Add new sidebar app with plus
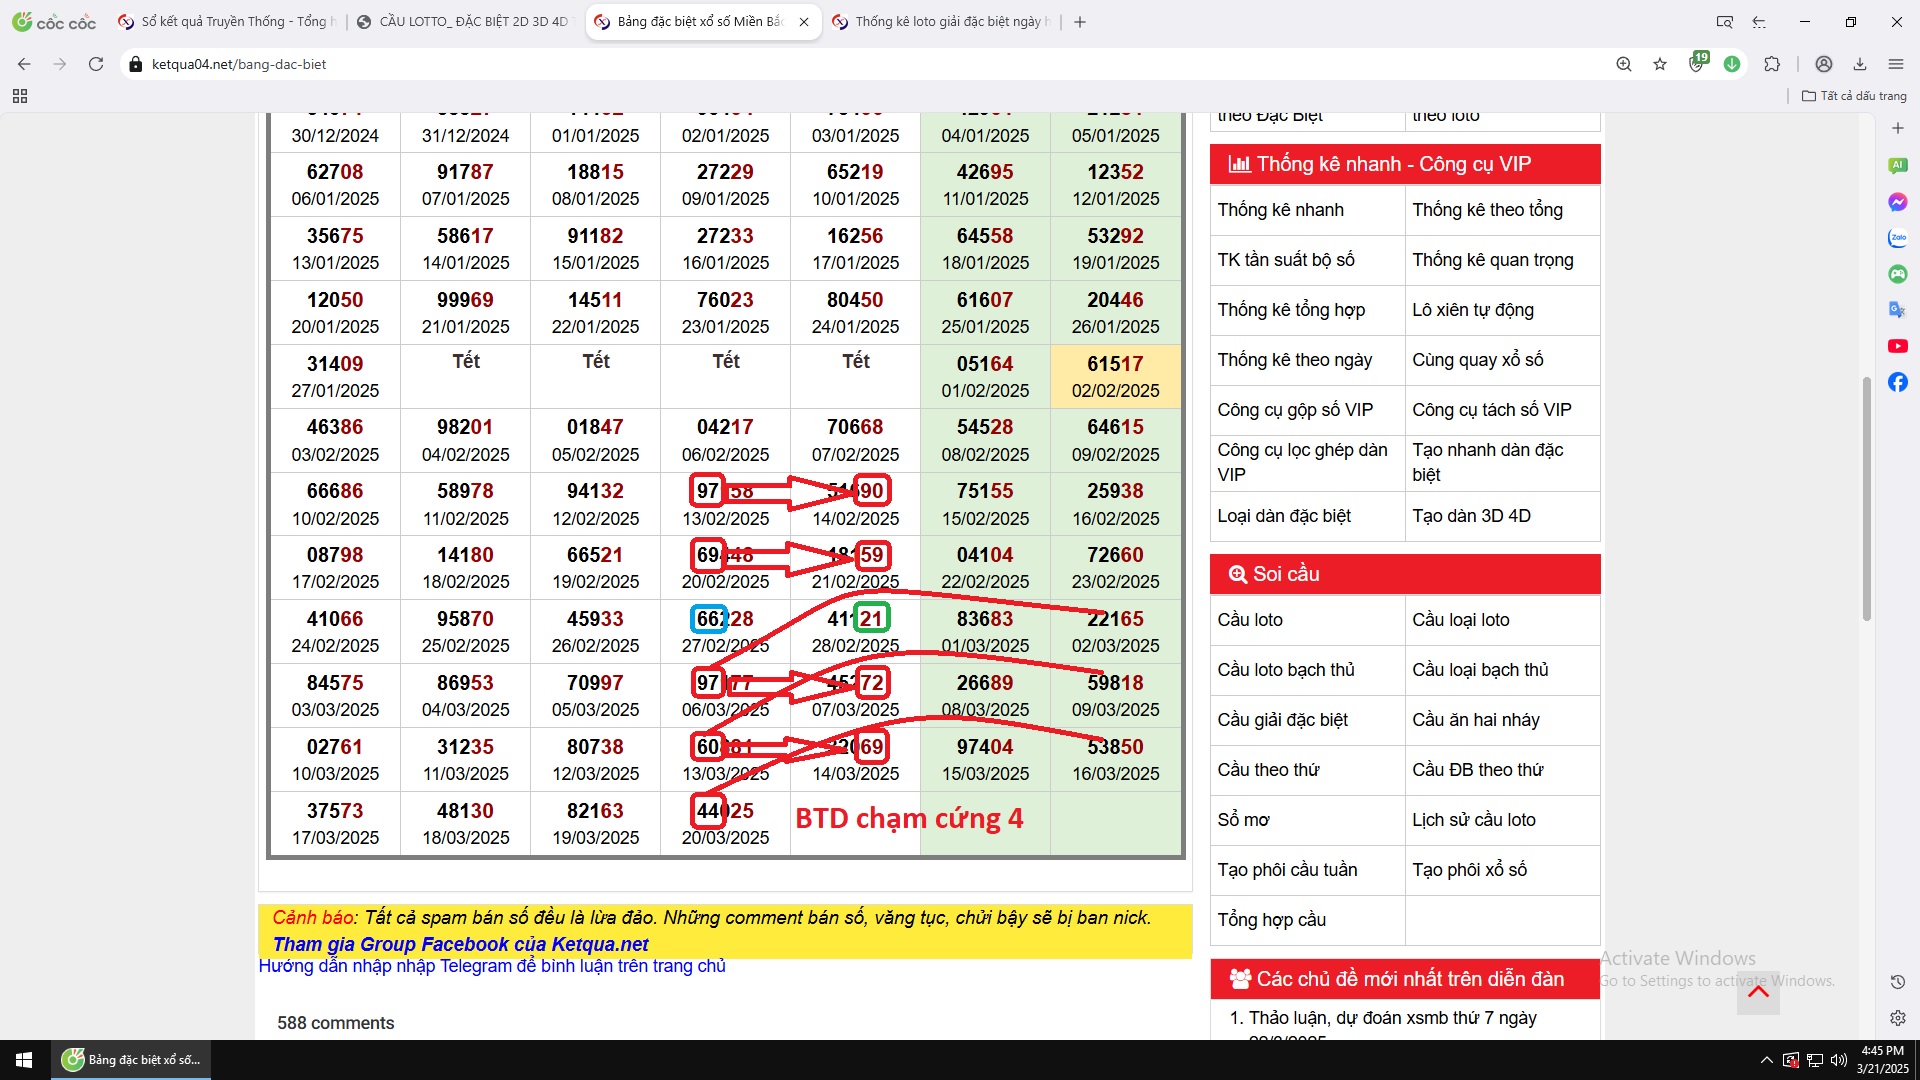1920x1080 pixels. tap(1897, 128)
